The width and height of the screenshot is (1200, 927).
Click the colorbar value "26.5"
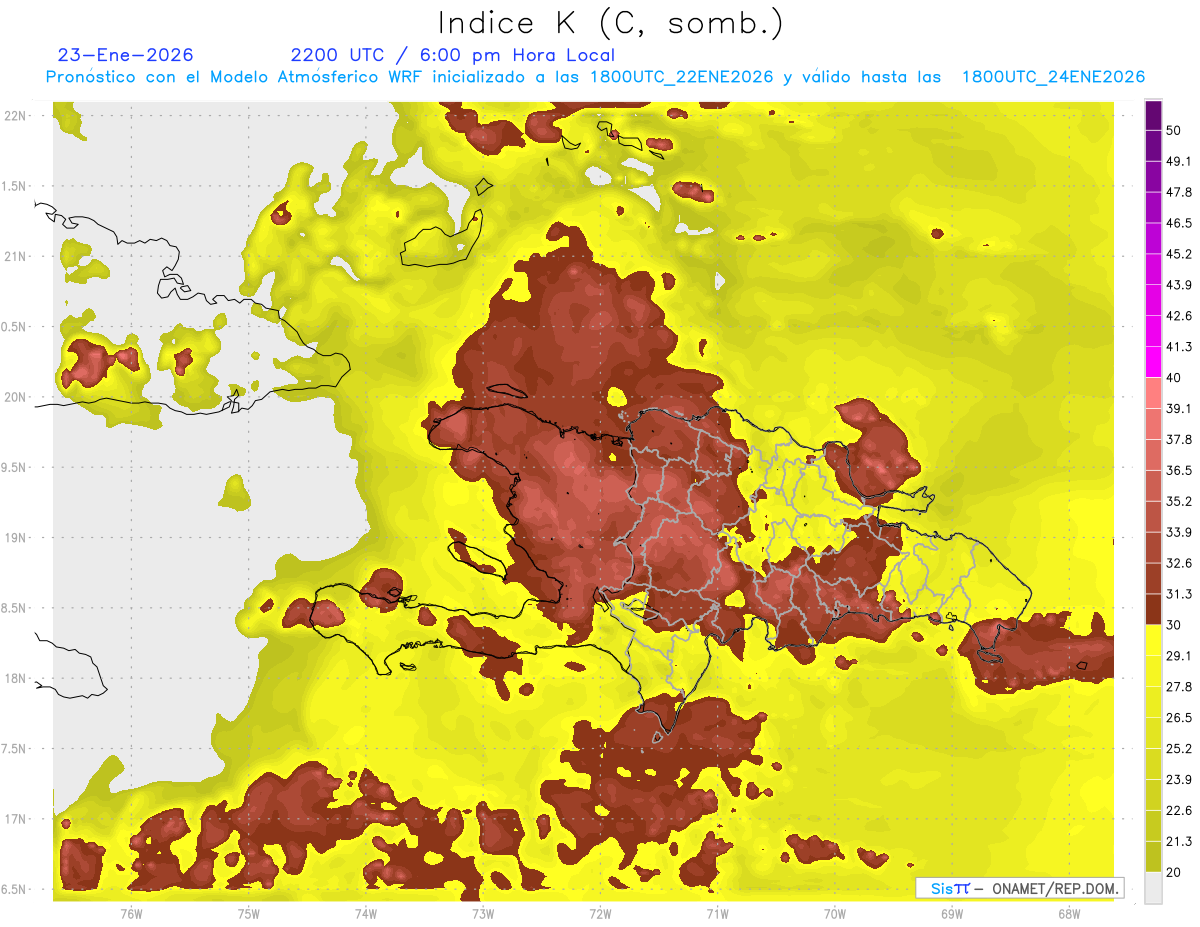click(x=1179, y=717)
